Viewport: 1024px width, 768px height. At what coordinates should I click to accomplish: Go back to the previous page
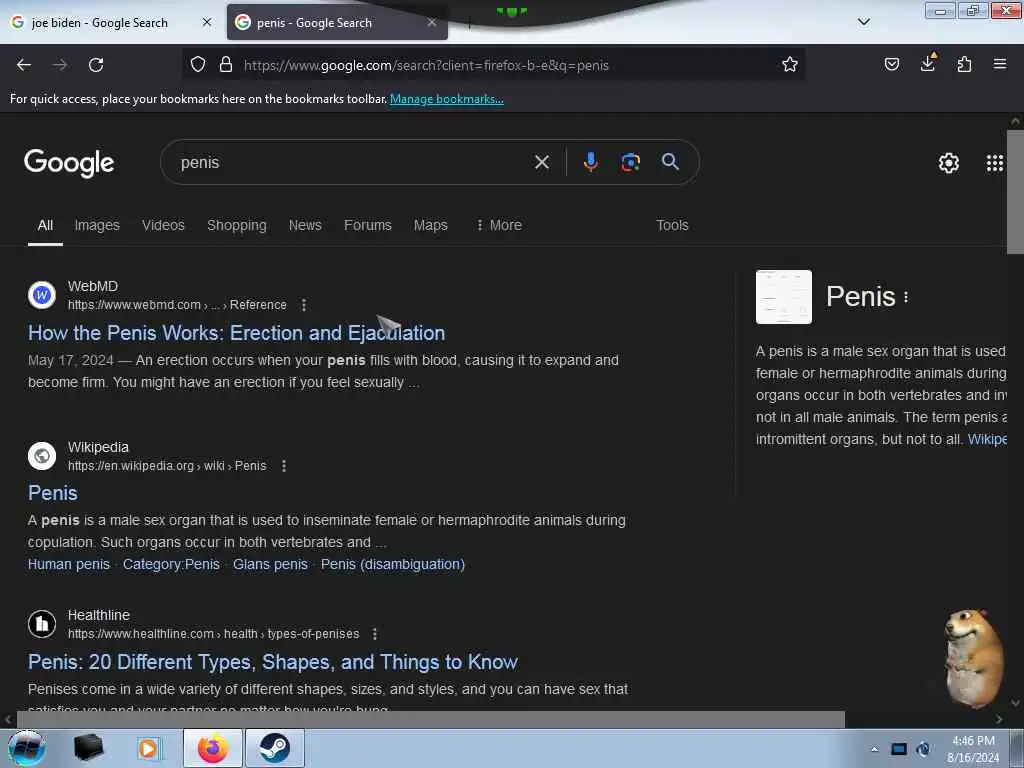pyautogui.click(x=24, y=65)
